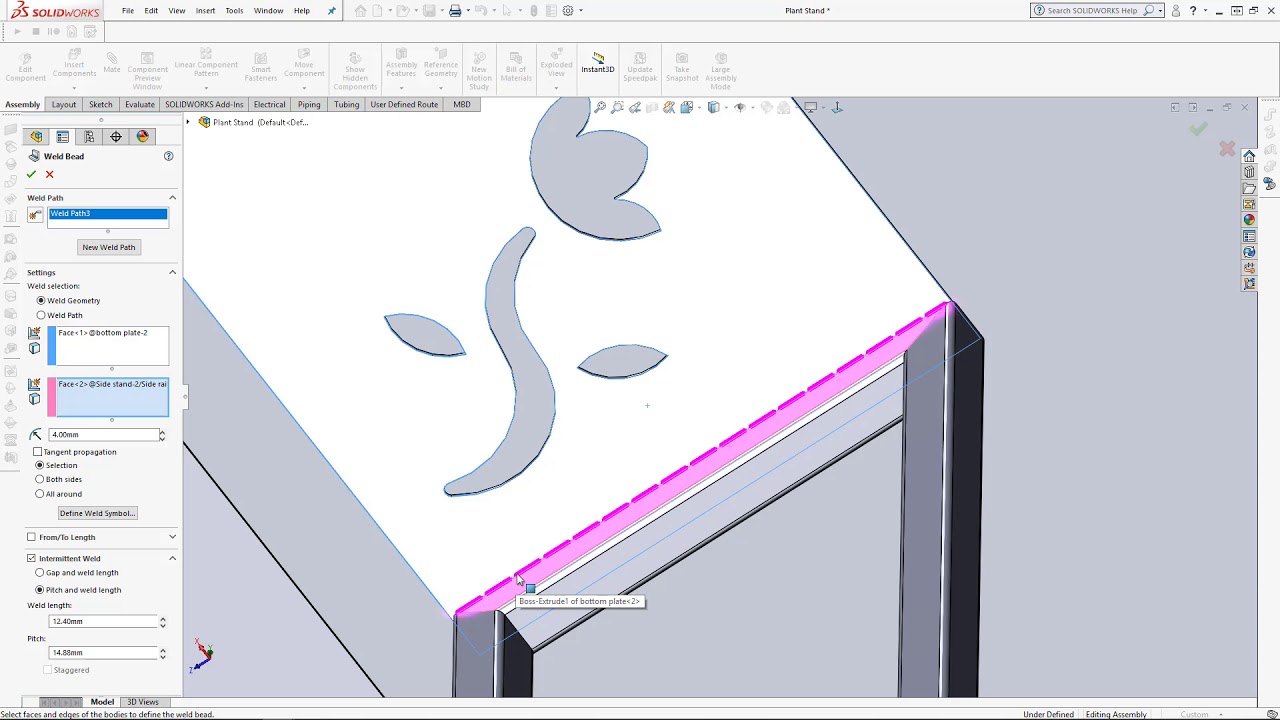Accept the Weld Bead with green checkmark
Viewport: 1280px width, 720px height.
coord(31,174)
